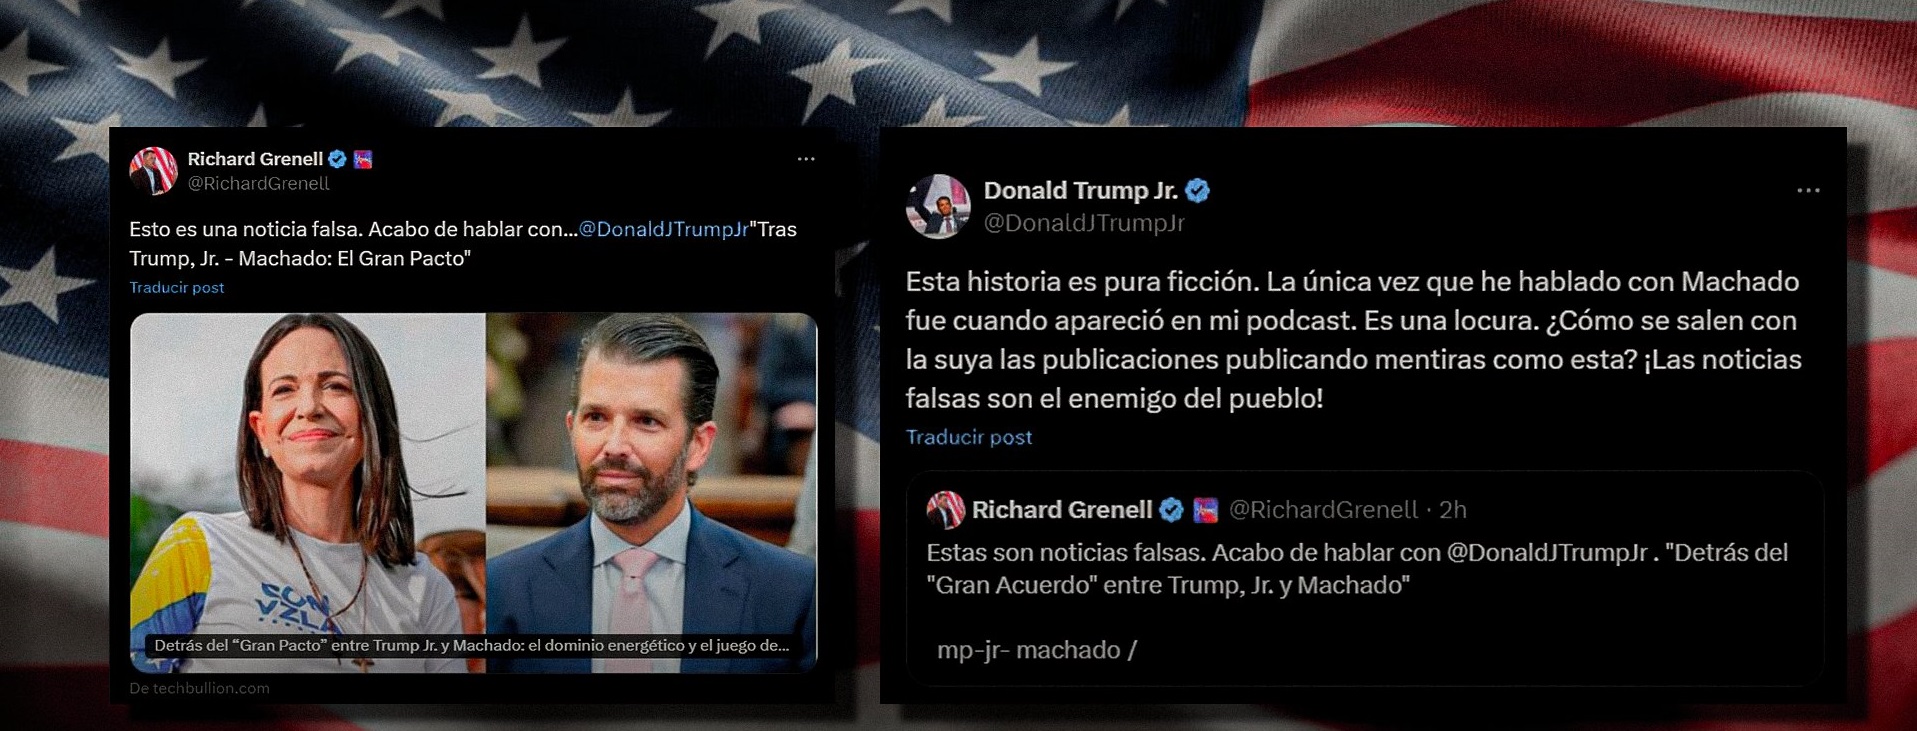Click the verified badge in the quoted Grenell post
The image size is (1917, 731).
click(x=1172, y=510)
